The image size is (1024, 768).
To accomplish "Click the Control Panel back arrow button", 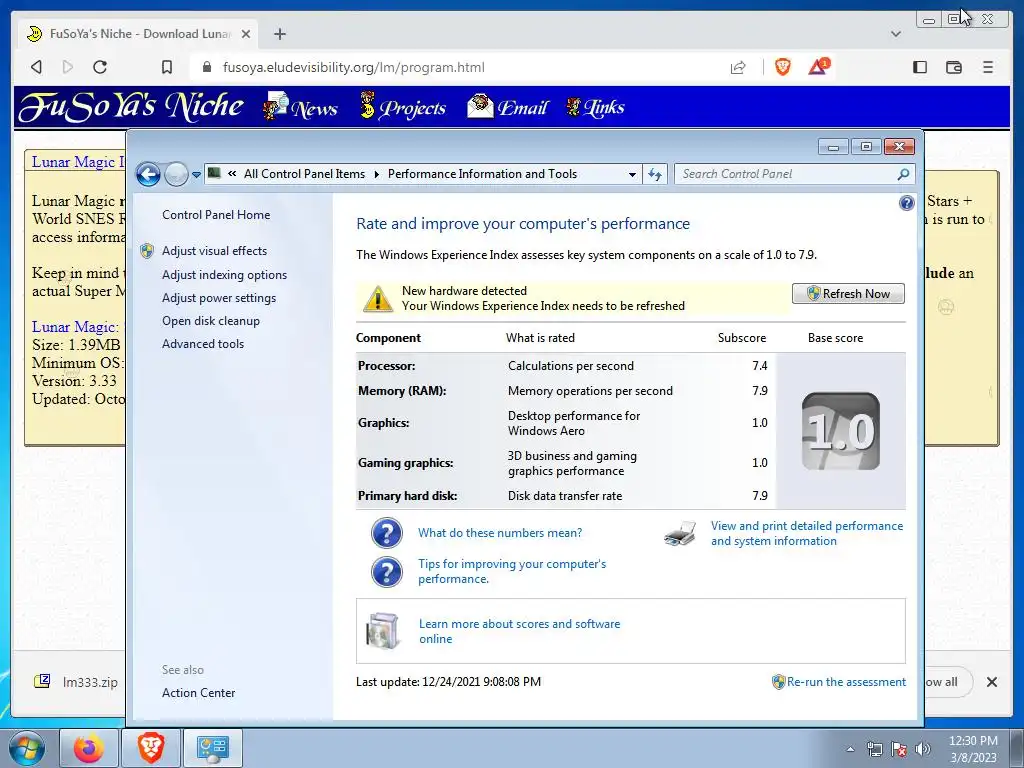I will [x=148, y=174].
